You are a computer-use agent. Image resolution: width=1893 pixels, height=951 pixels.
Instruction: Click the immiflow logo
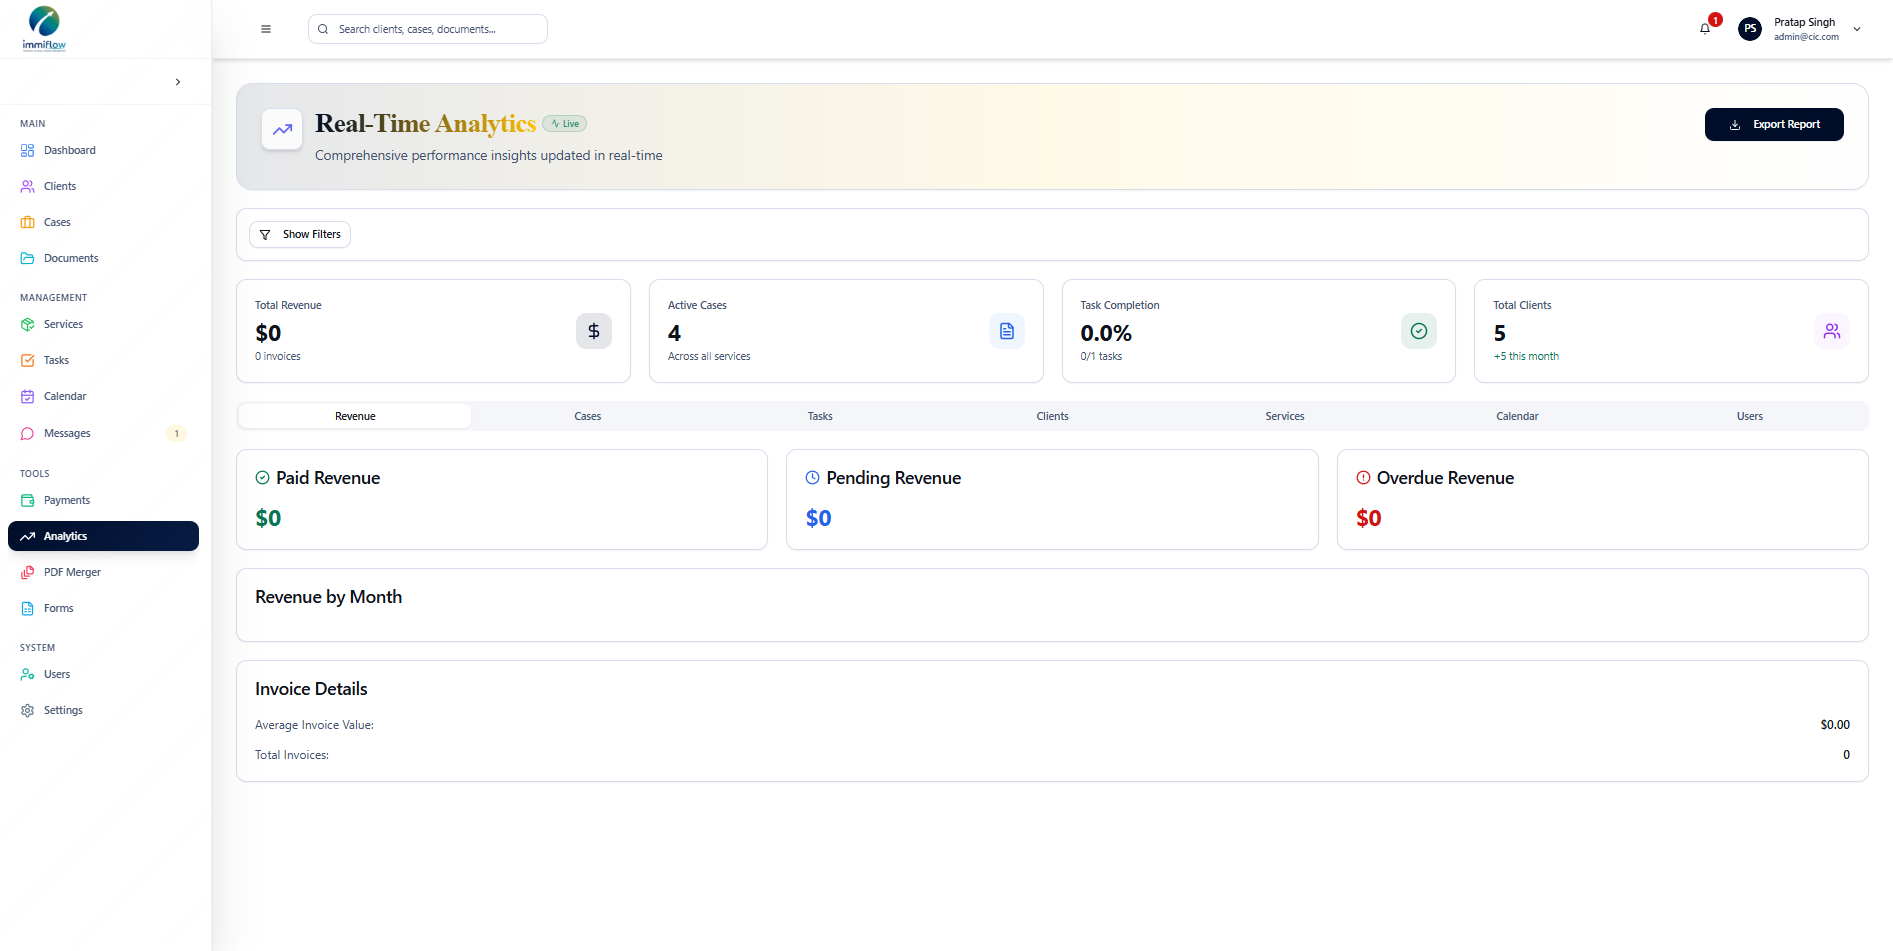pos(44,29)
